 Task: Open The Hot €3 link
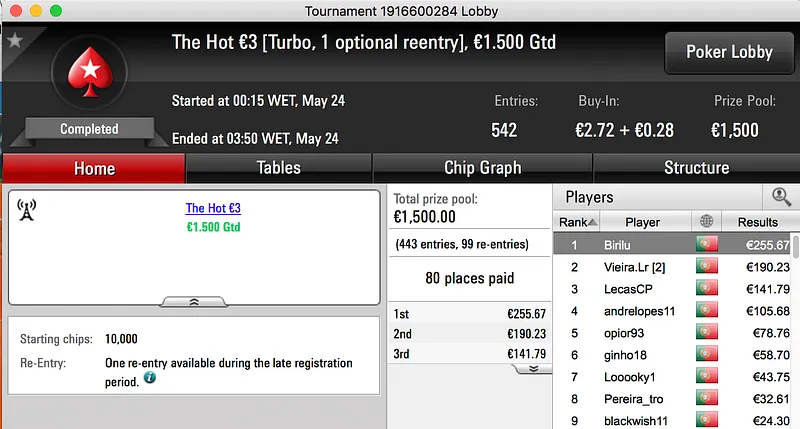213,208
